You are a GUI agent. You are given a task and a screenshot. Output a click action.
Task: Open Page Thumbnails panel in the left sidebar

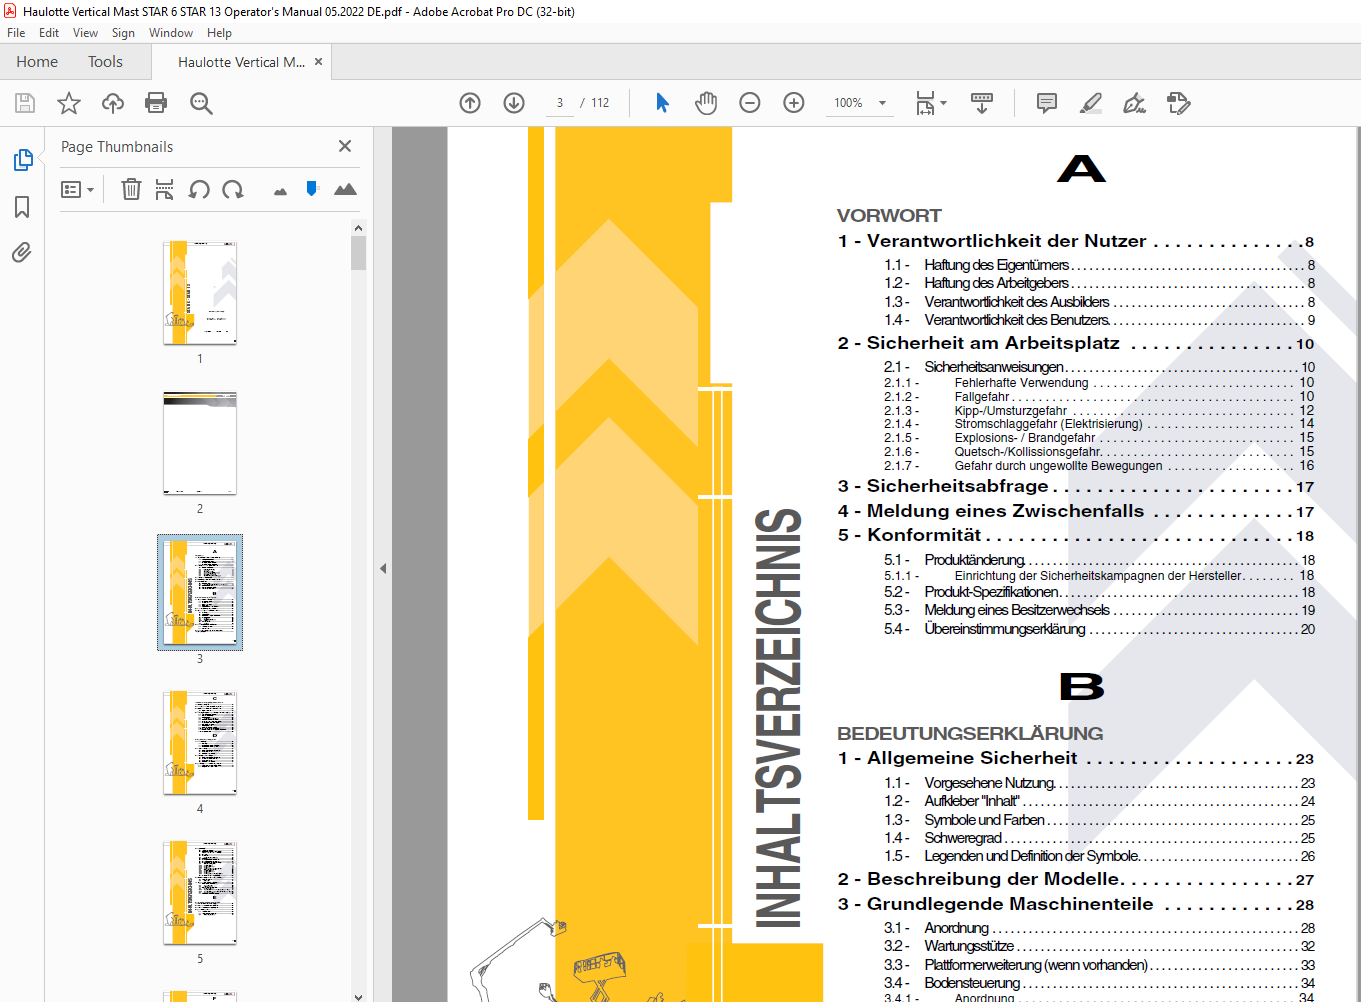tap(22, 160)
